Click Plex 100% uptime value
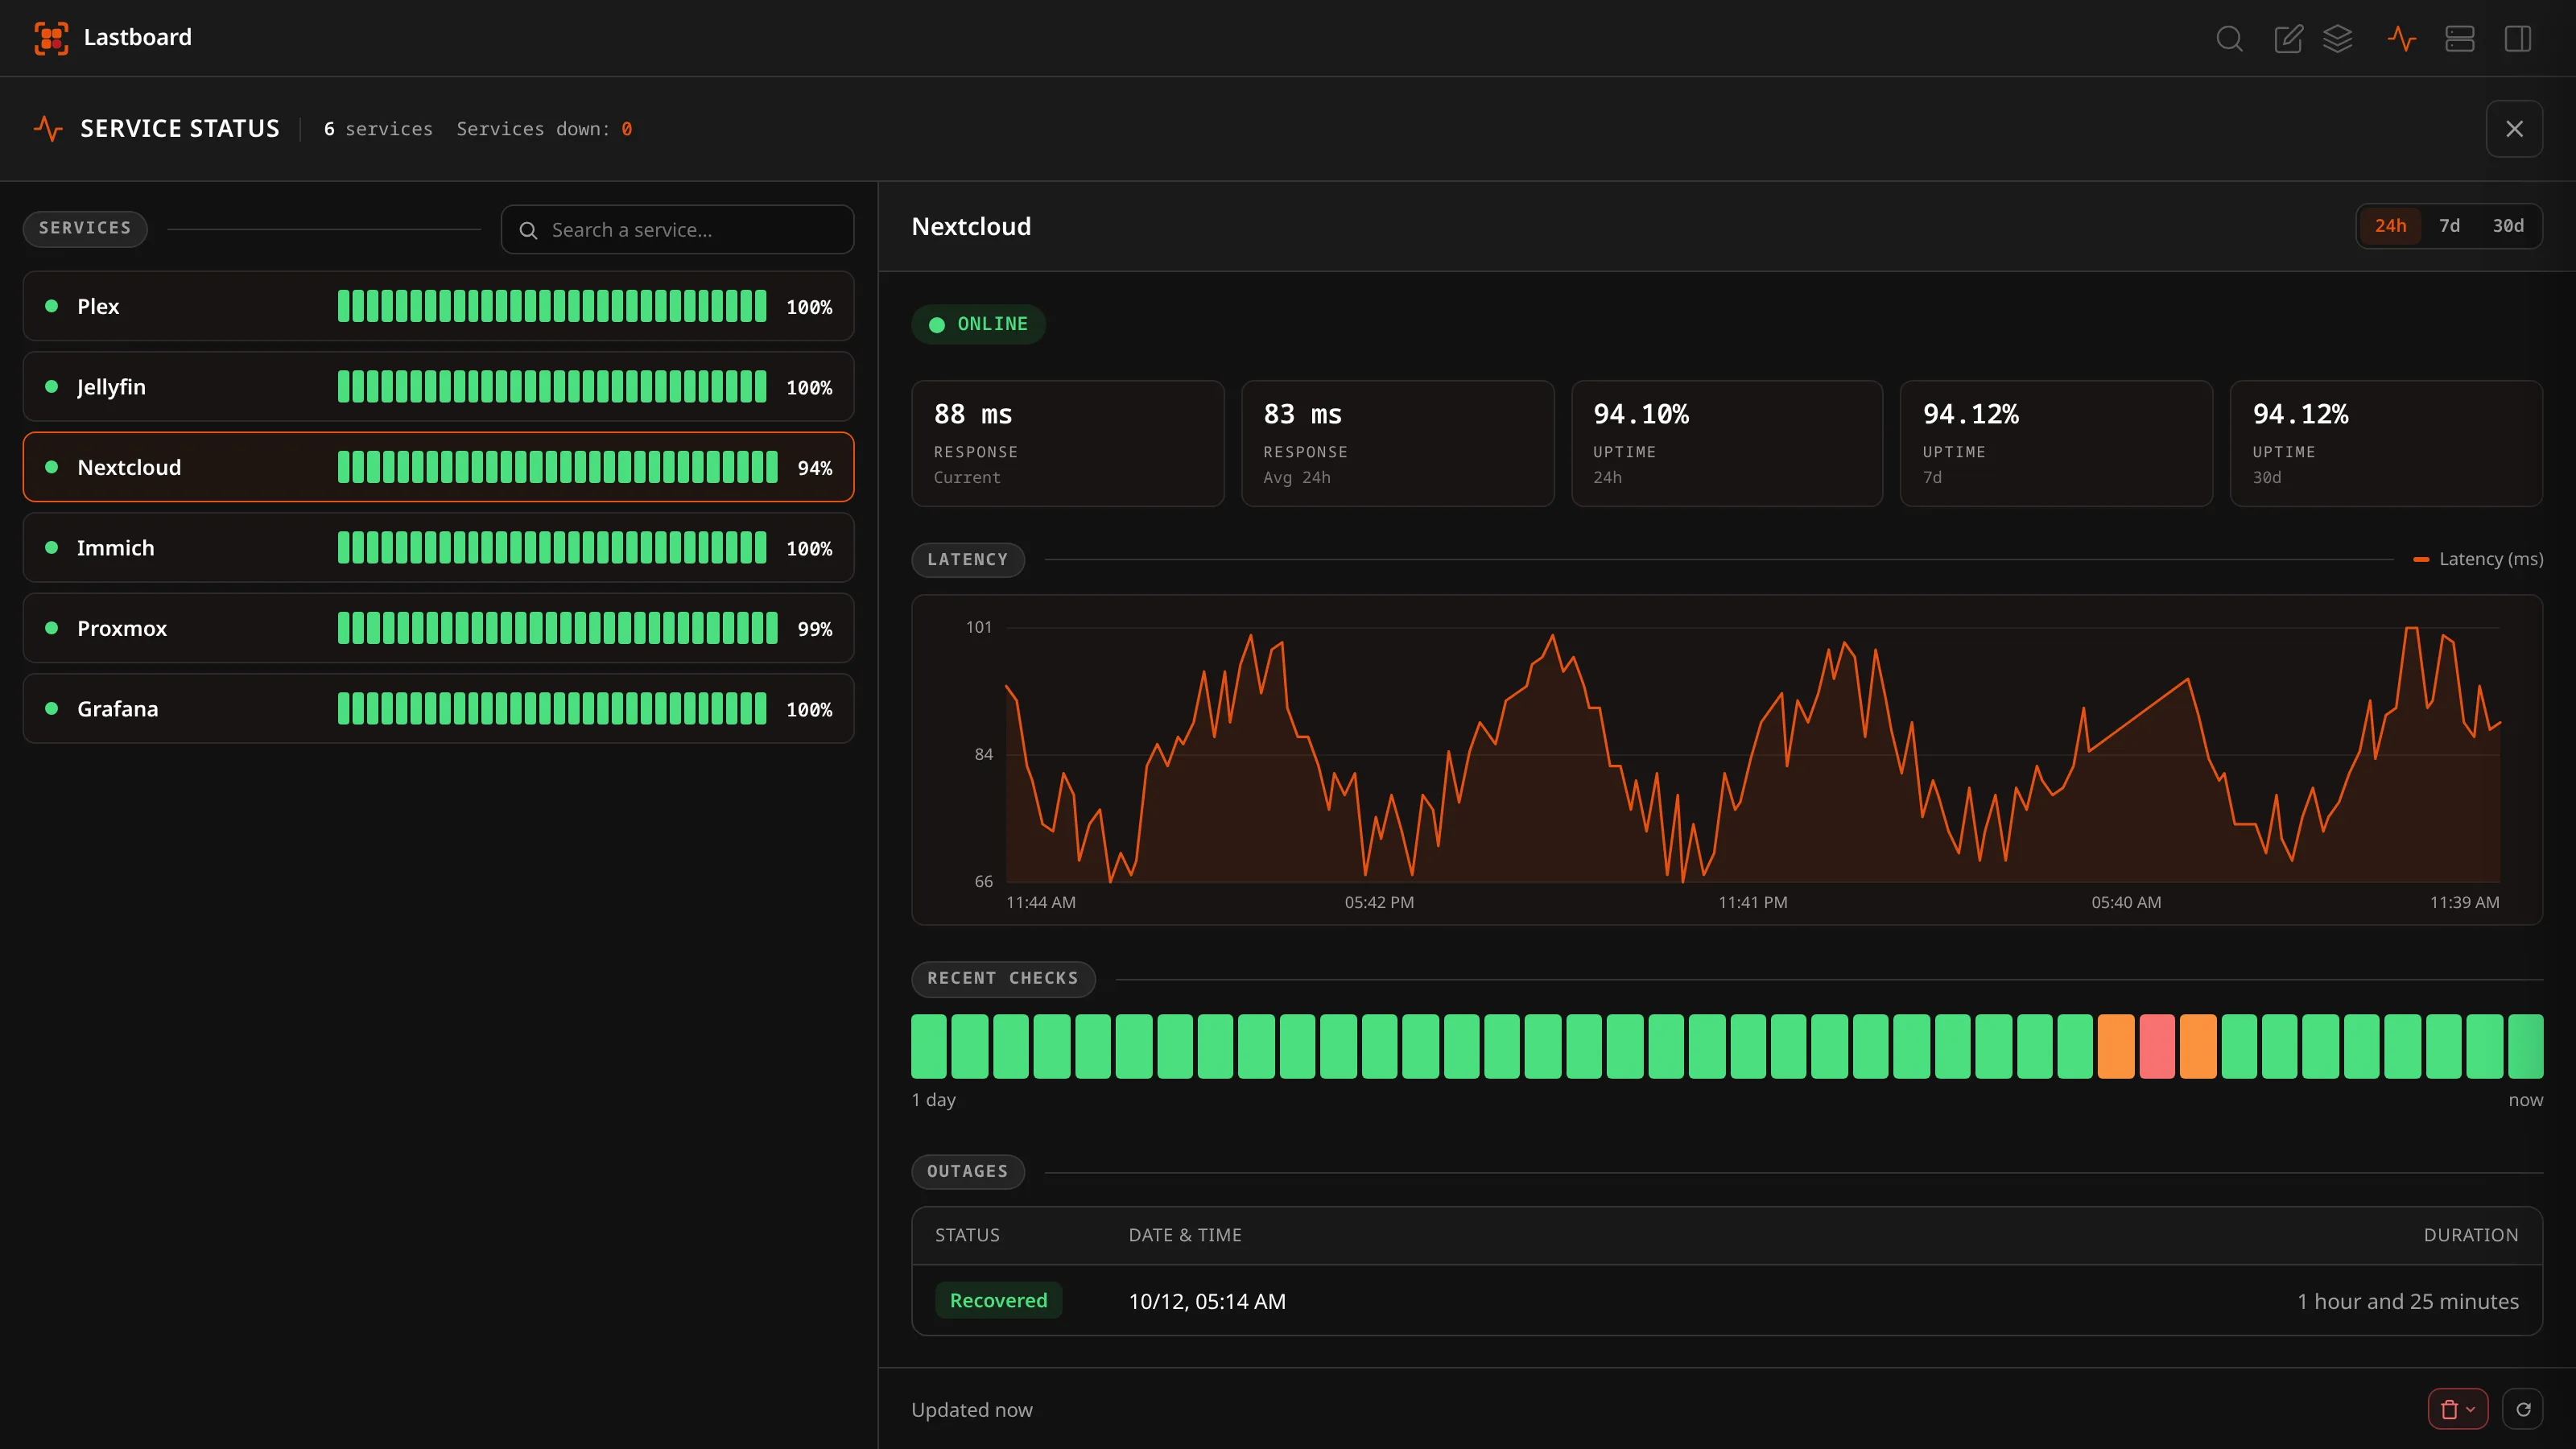Viewport: 2576px width, 1449px height. (x=809, y=307)
